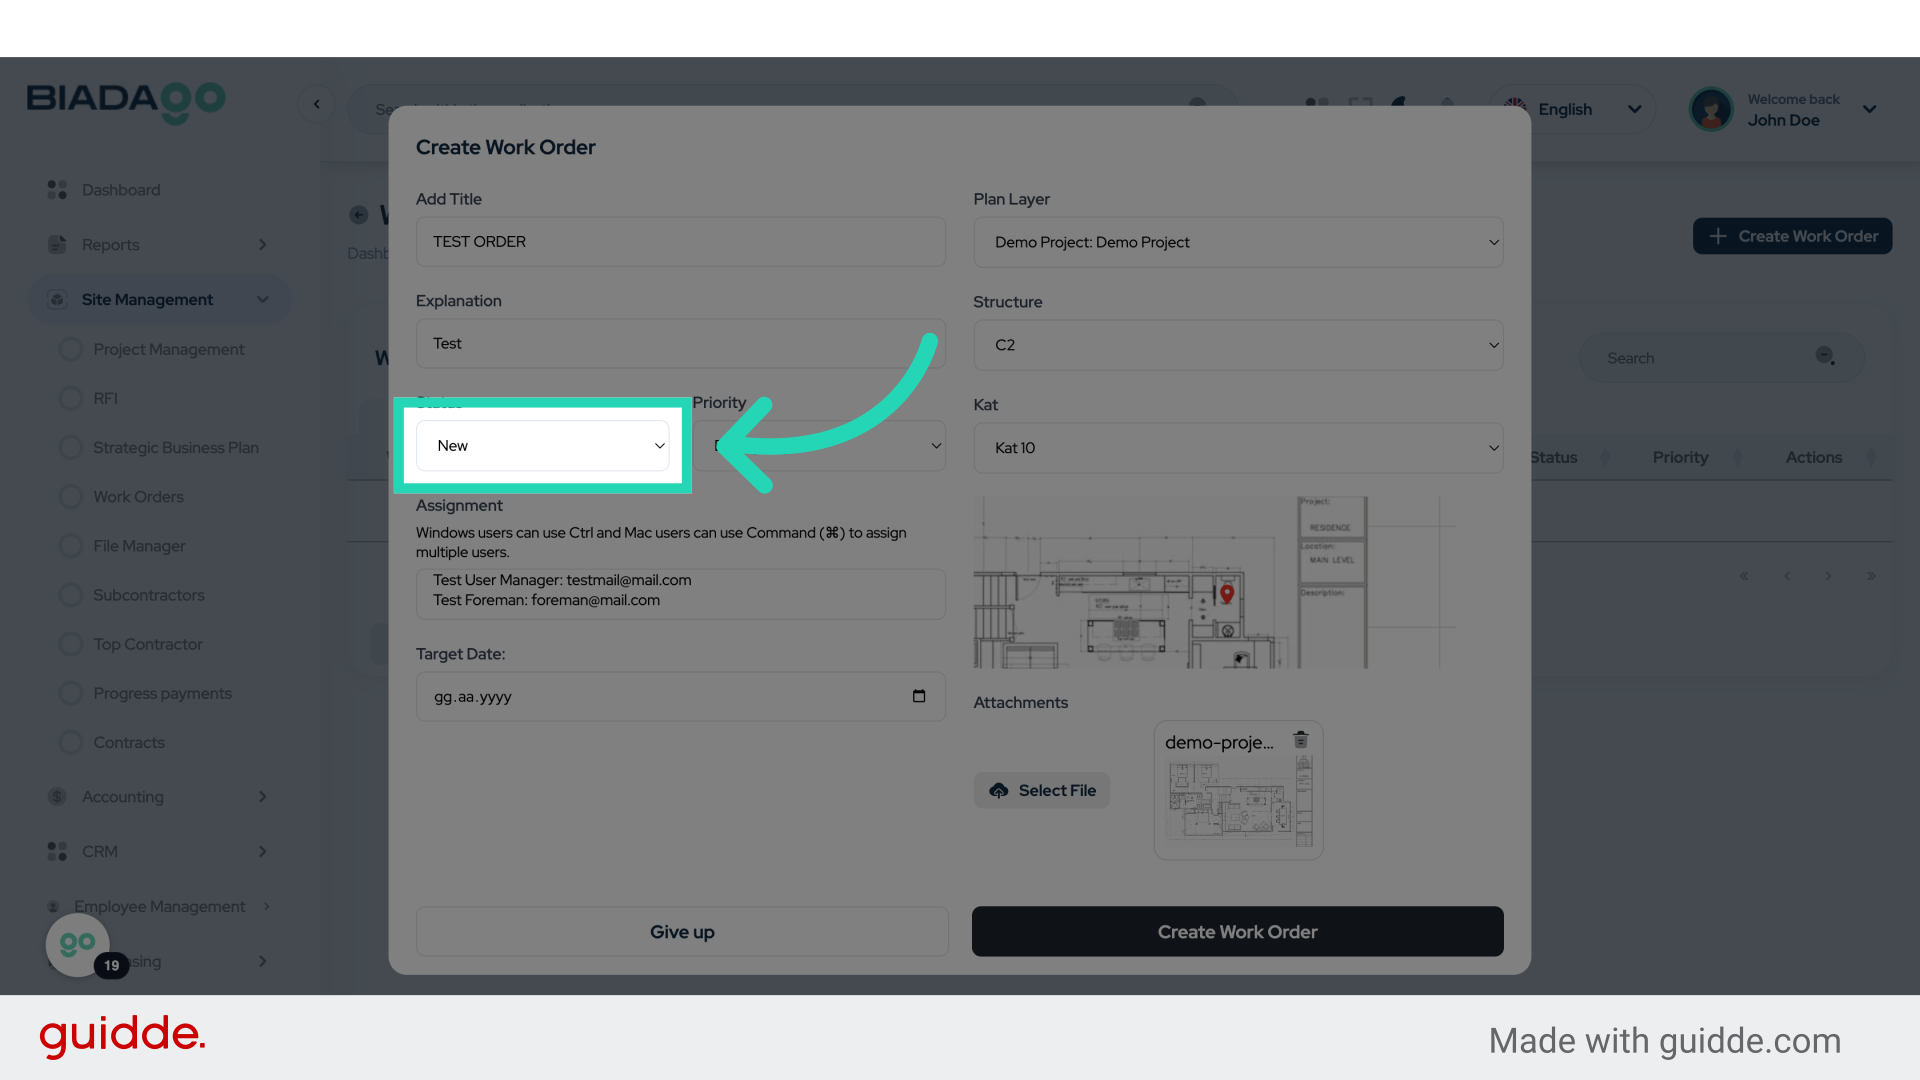
Task: Click the red location pin on plan
Action: pos(1227,593)
